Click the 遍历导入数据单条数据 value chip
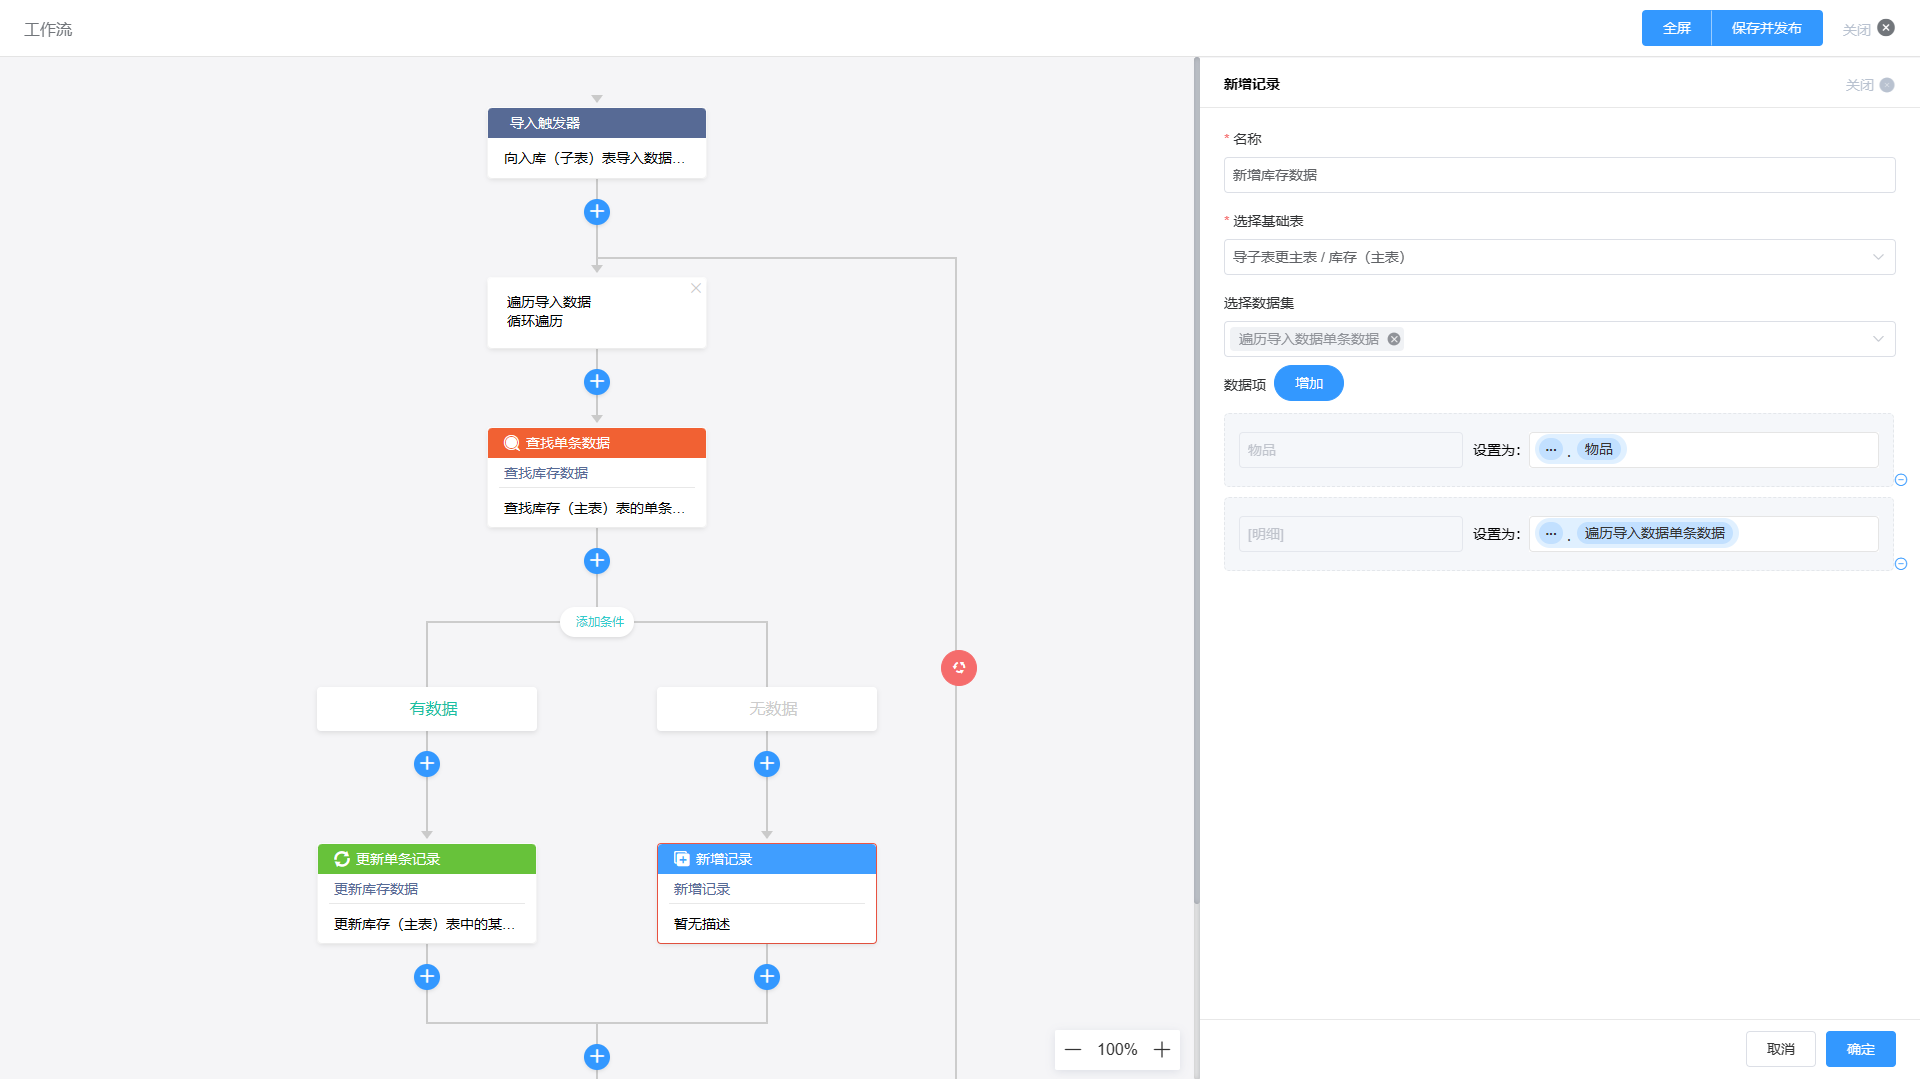The image size is (1920, 1079). [1655, 534]
